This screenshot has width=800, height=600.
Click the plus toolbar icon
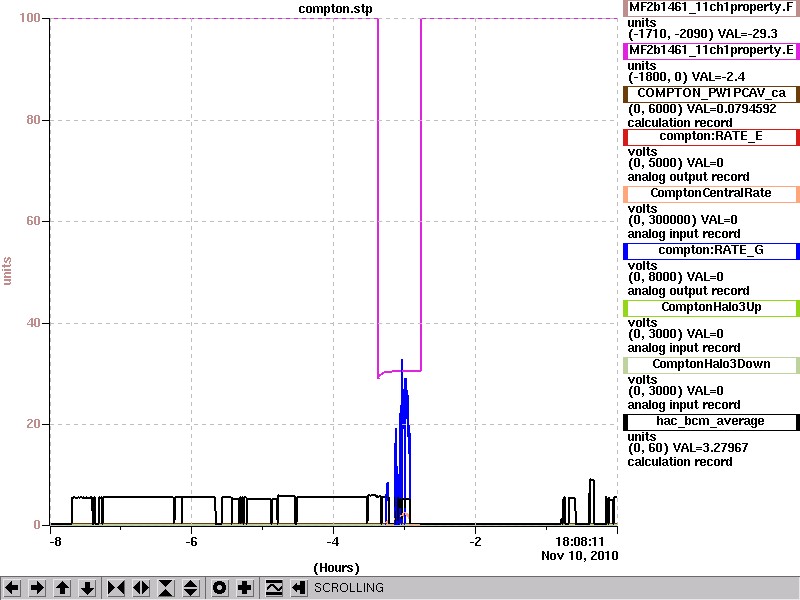click(x=245, y=588)
